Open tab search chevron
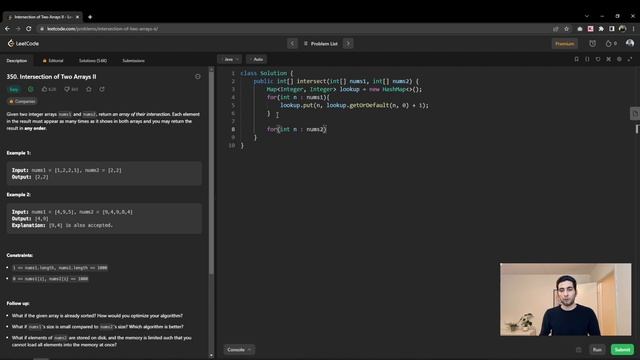Screen dimensions: 640x360 [587, 16]
